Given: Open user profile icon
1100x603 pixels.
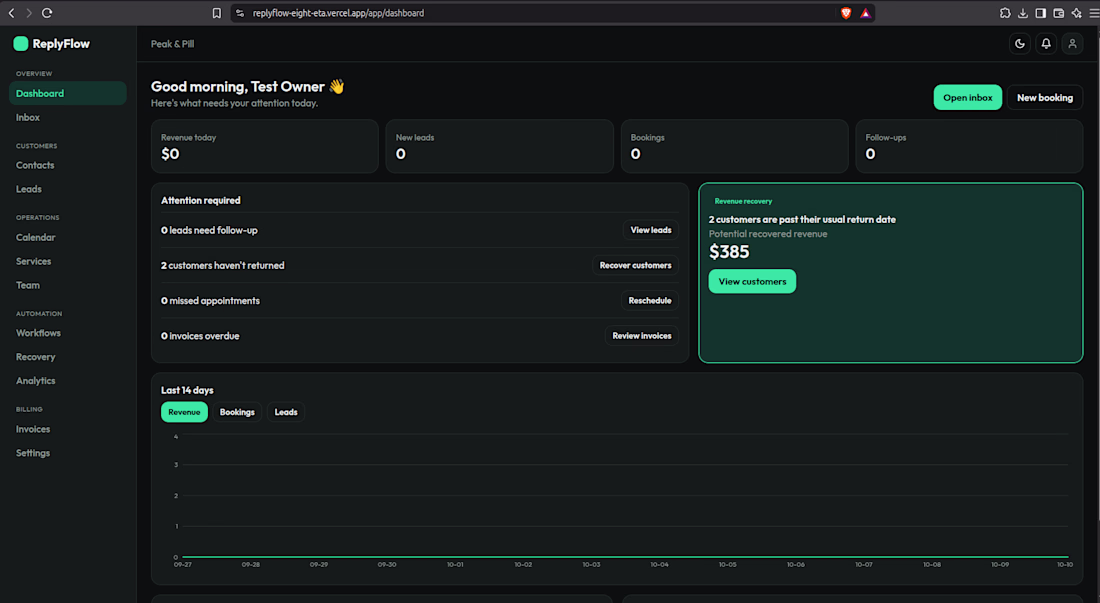Looking at the screenshot, I should point(1072,43).
